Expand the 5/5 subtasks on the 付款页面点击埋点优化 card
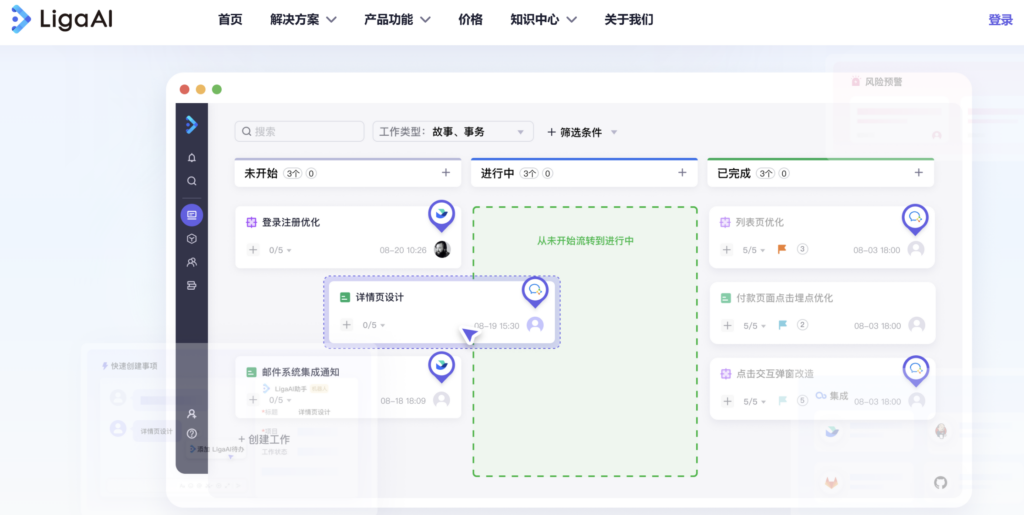The width and height of the screenshot is (1024, 515). (754, 325)
